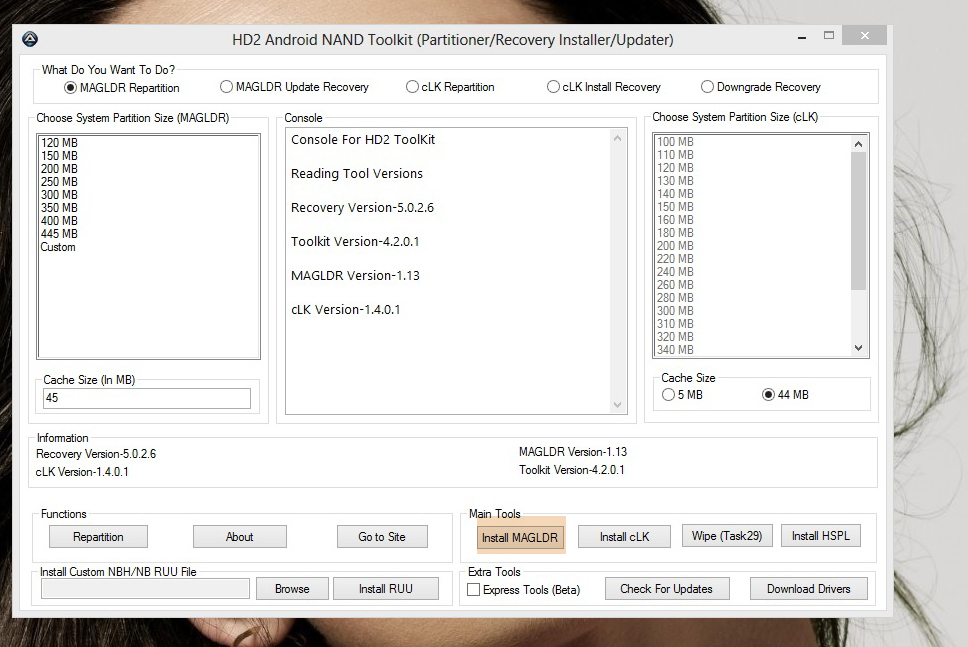Click Toolkit Version-4.2.0.1 console line
This screenshot has width=968, height=647.
pyautogui.click(x=355, y=241)
